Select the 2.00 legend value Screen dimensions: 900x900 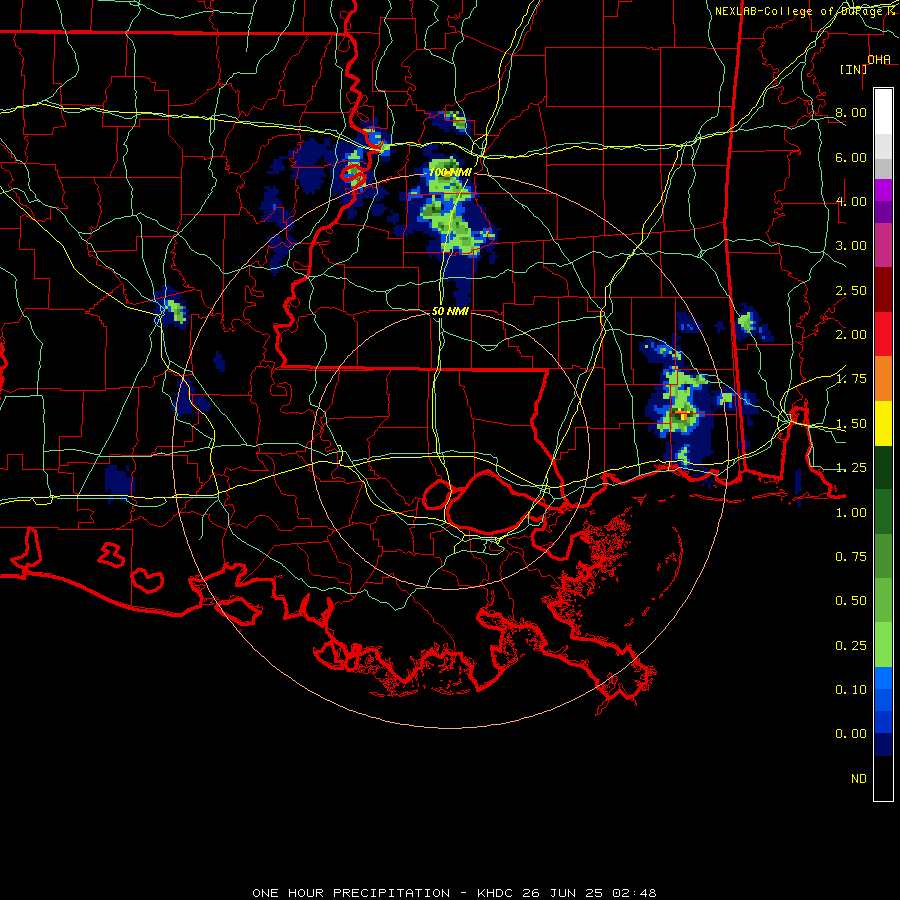[x=851, y=335]
